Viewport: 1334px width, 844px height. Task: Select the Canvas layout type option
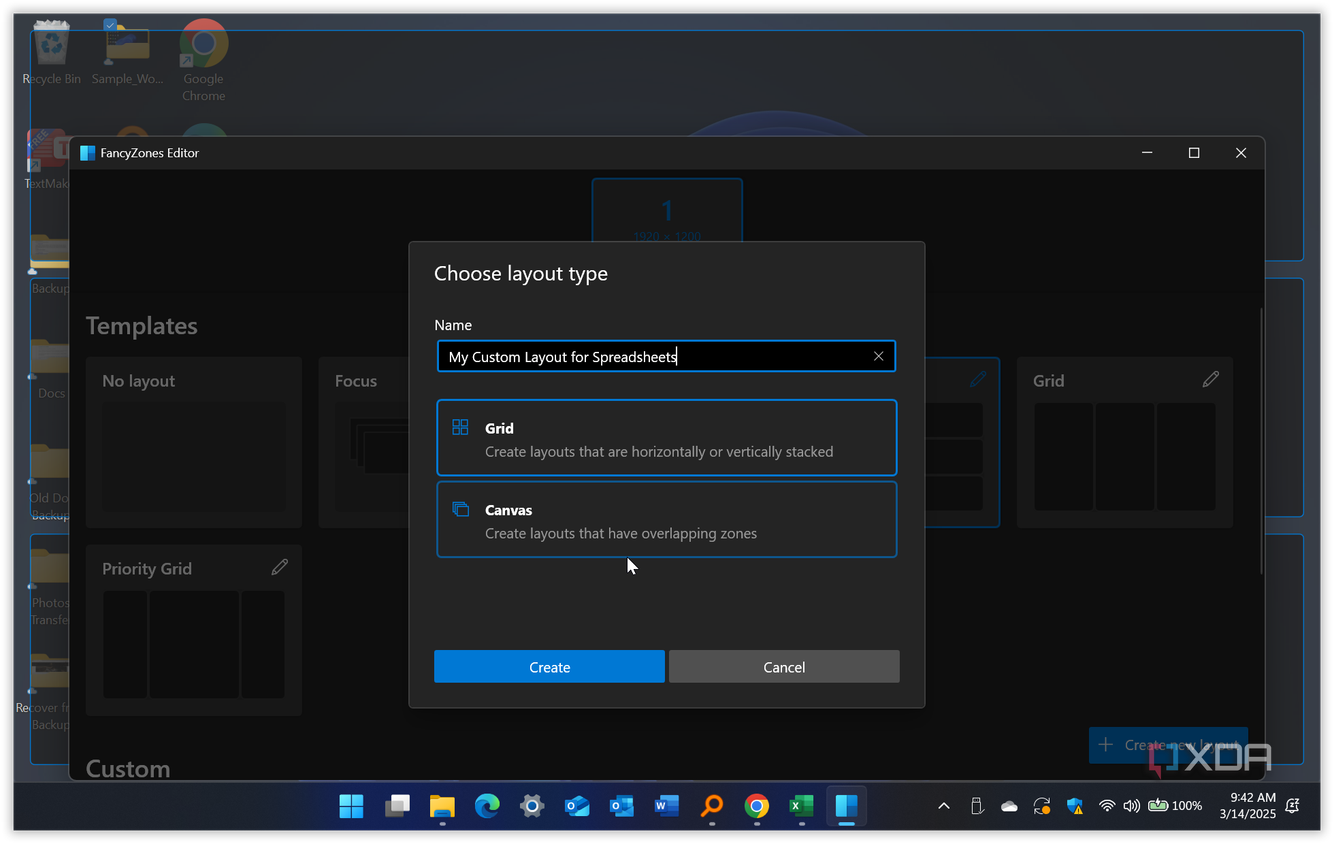click(666, 520)
